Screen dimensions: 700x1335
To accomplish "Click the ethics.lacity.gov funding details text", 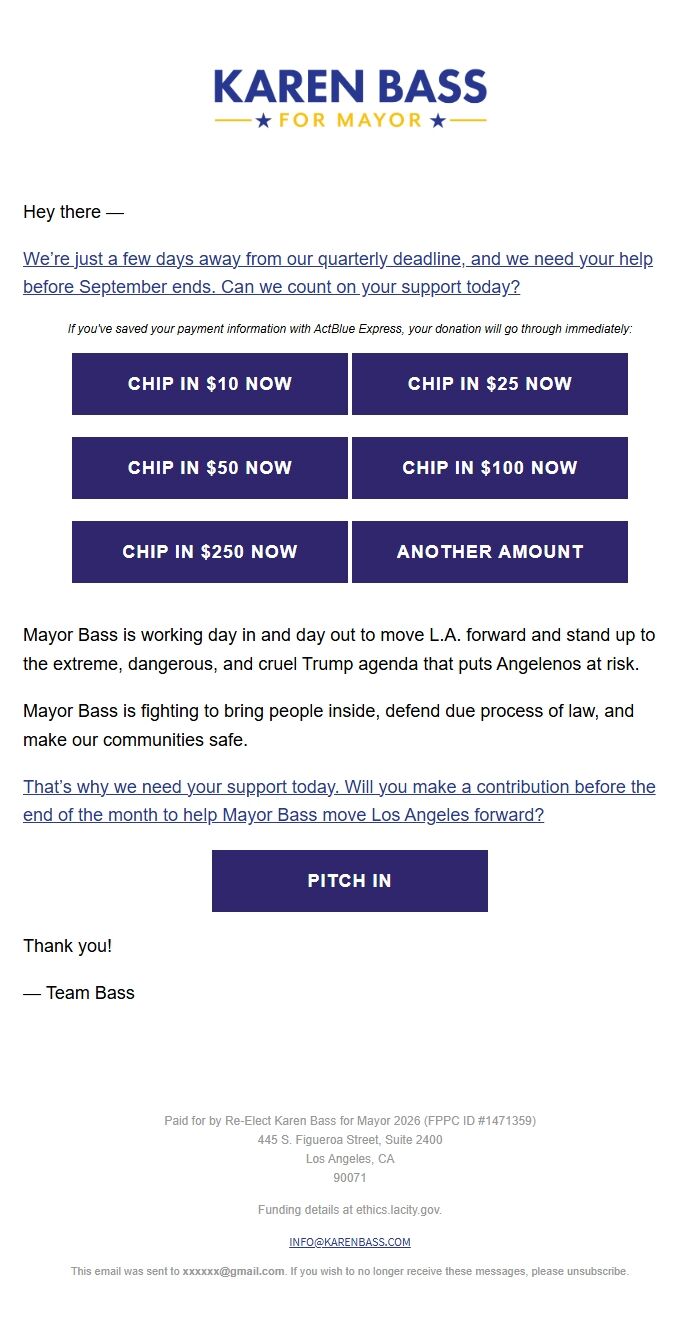I will (350, 1210).
